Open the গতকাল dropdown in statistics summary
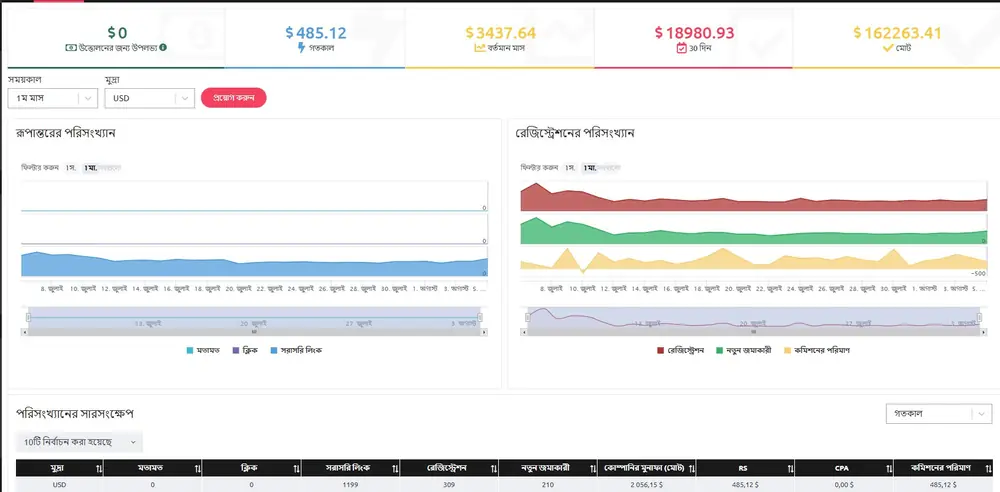1000x492 pixels. point(939,414)
